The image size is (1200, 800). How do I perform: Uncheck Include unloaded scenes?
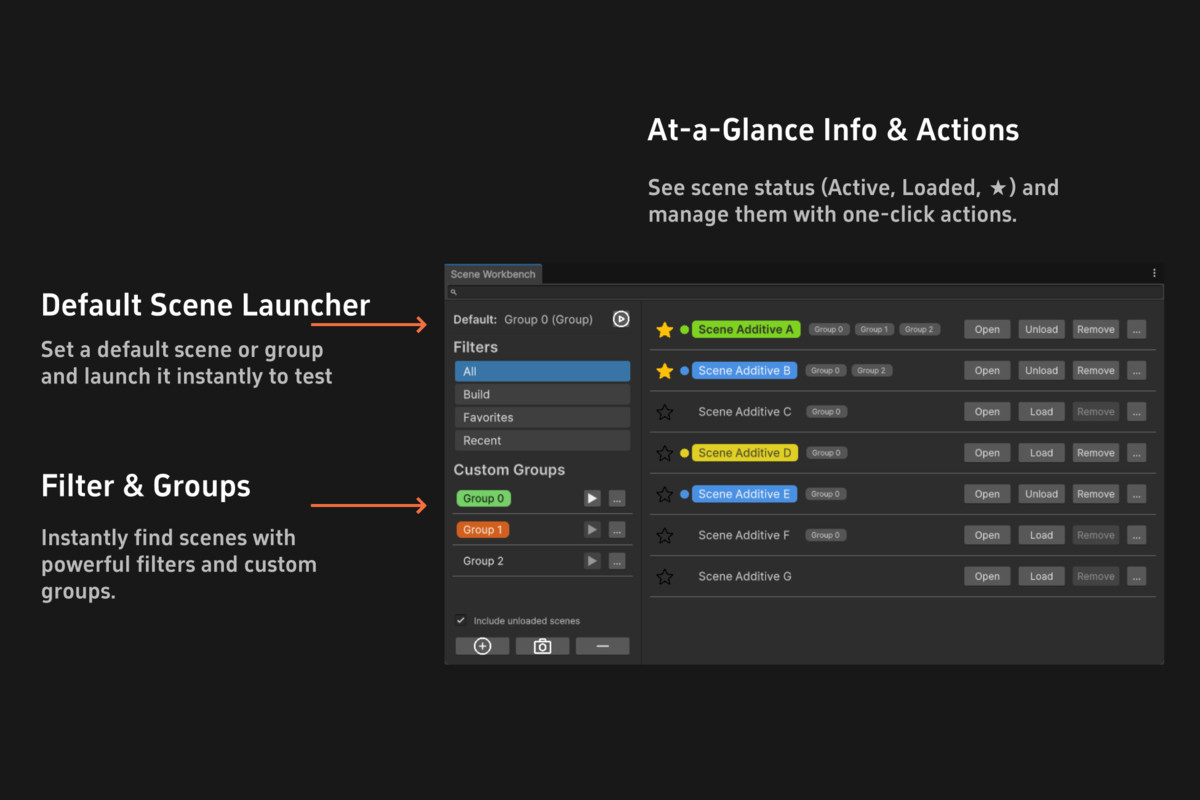tap(461, 619)
